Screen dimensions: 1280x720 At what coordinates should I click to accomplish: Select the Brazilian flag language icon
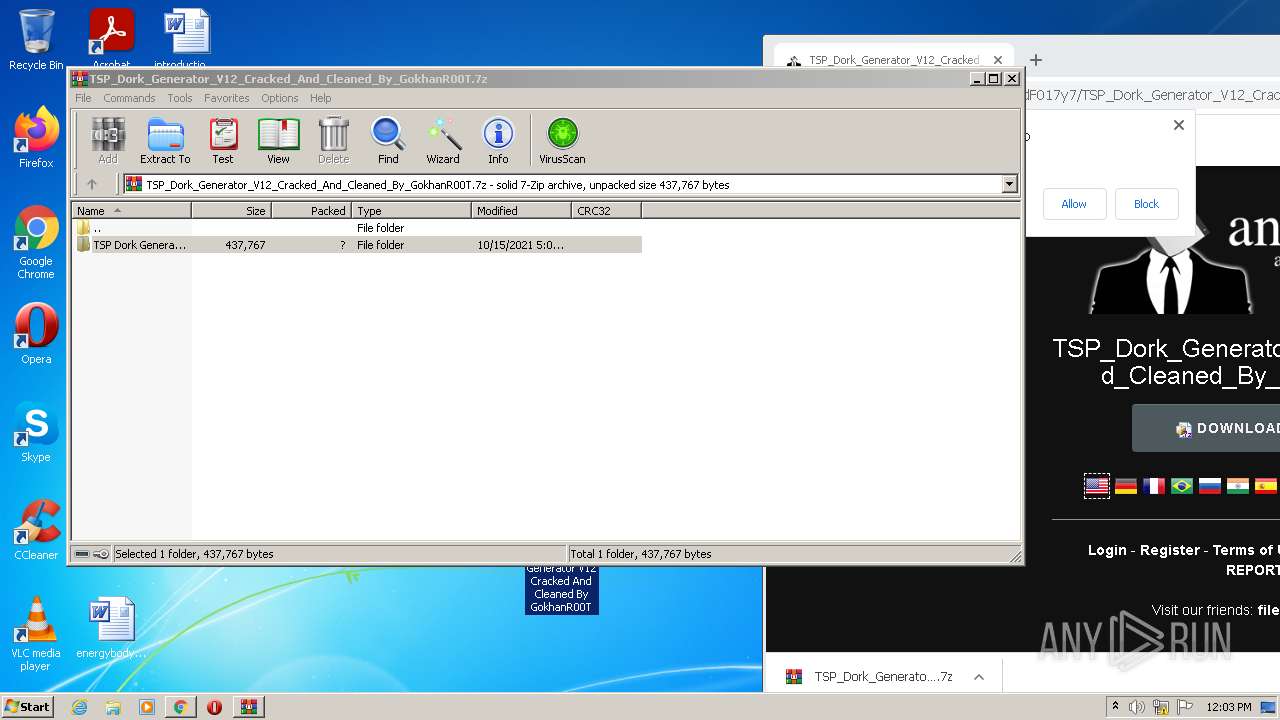pyautogui.click(x=1182, y=486)
